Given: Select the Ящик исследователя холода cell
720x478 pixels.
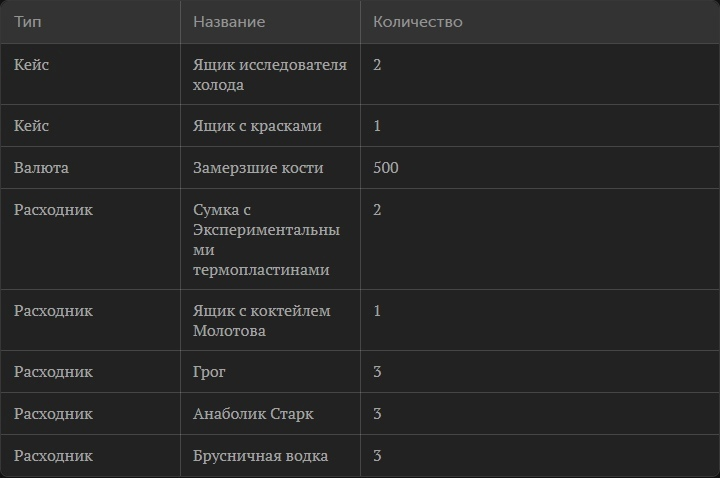Looking at the screenshot, I should coord(269,75).
